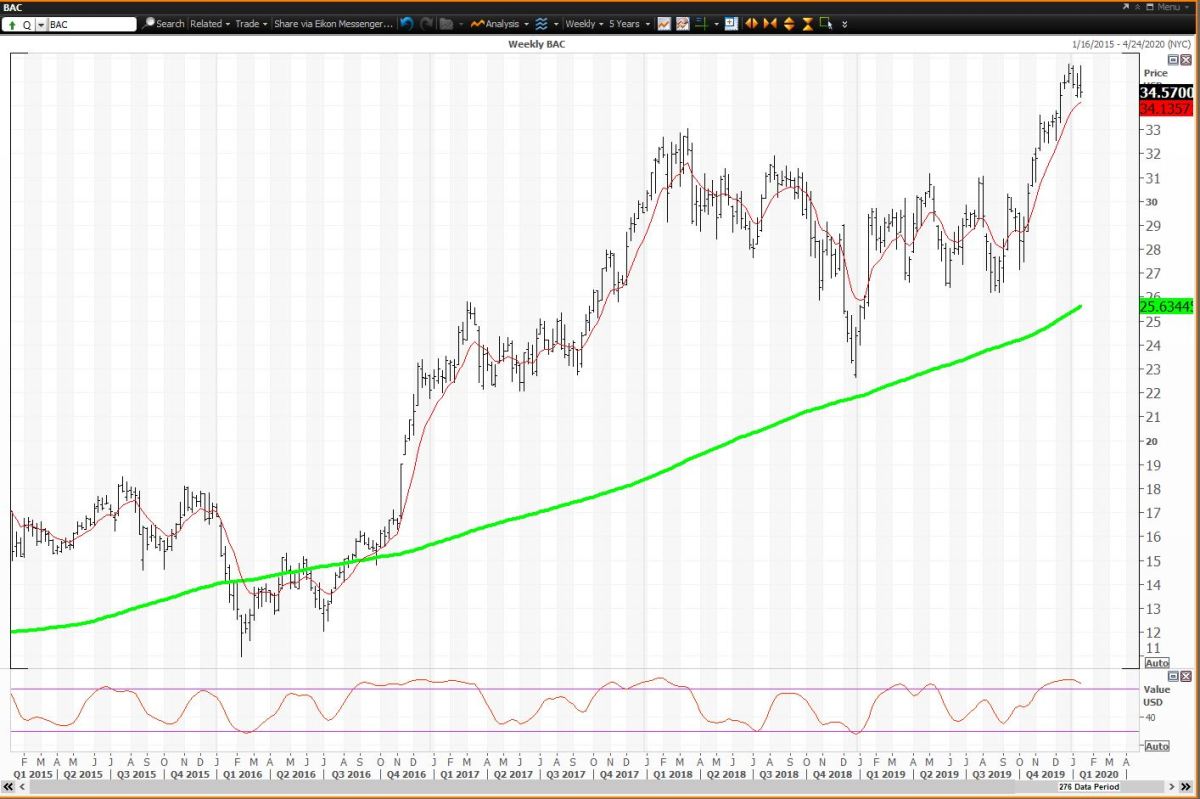This screenshot has height=799, width=1200.
Task: Click the green up-arrow icon beside the symbol box
Action: (12, 24)
